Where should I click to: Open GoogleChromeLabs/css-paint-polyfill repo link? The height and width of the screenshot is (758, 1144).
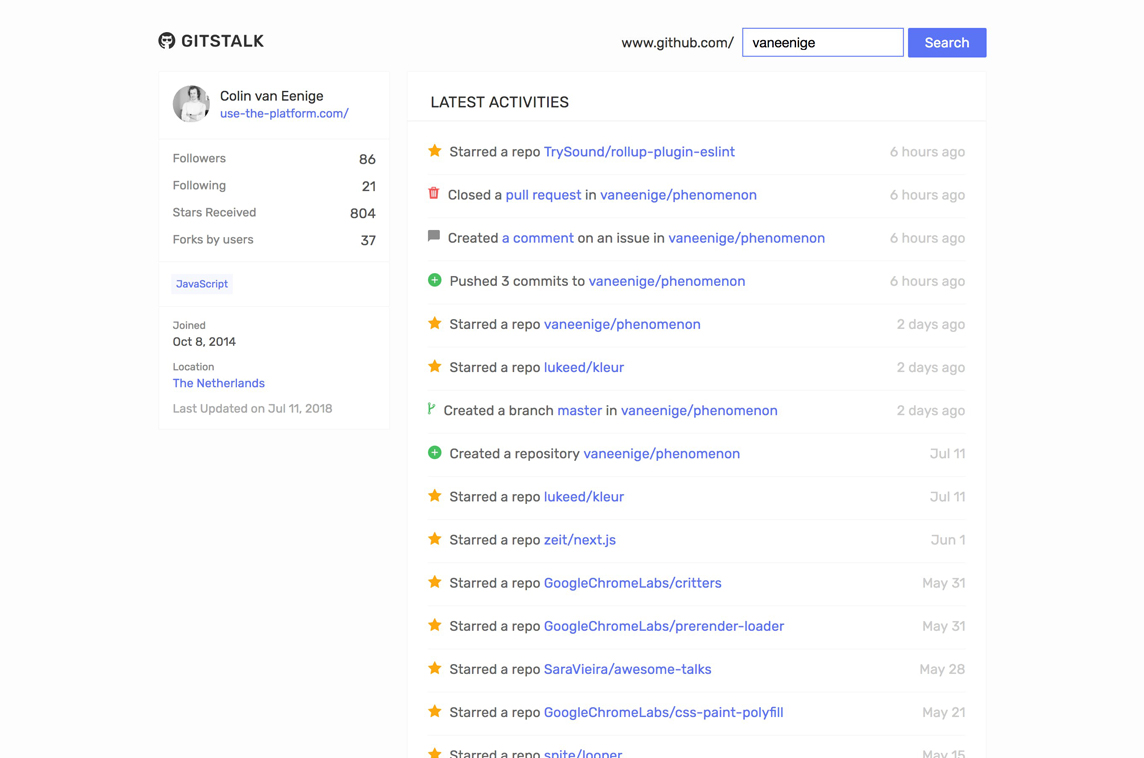coord(663,712)
